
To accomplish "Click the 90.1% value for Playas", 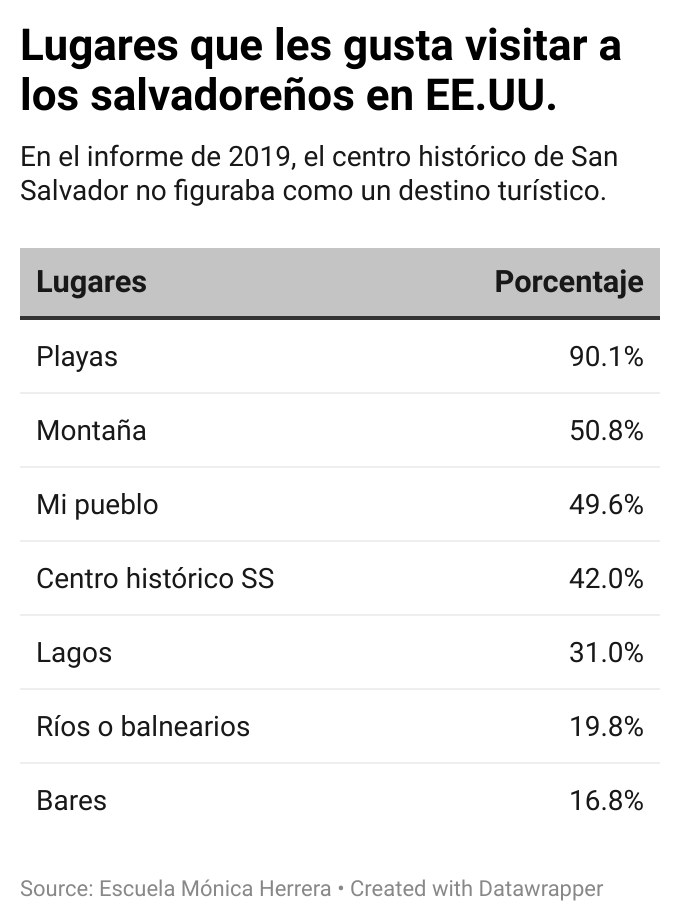I will (606, 357).
